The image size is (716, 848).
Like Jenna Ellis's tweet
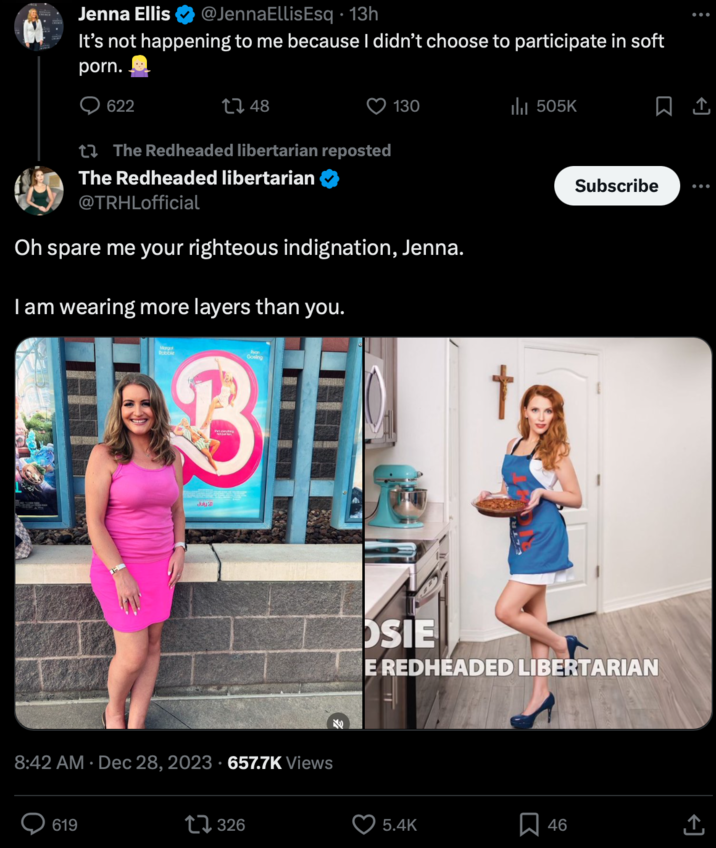(376, 106)
